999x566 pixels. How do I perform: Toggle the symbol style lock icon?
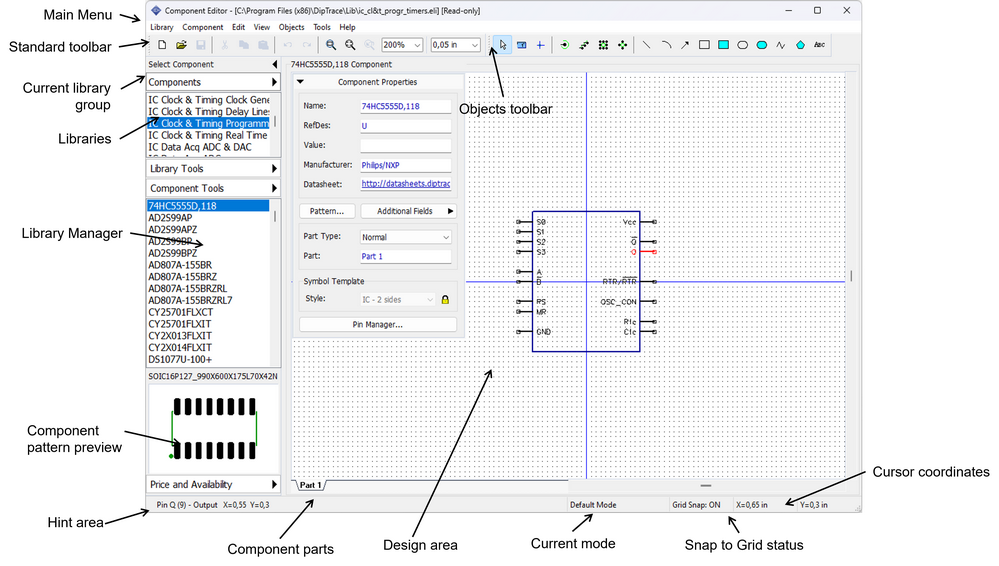tap(445, 300)
